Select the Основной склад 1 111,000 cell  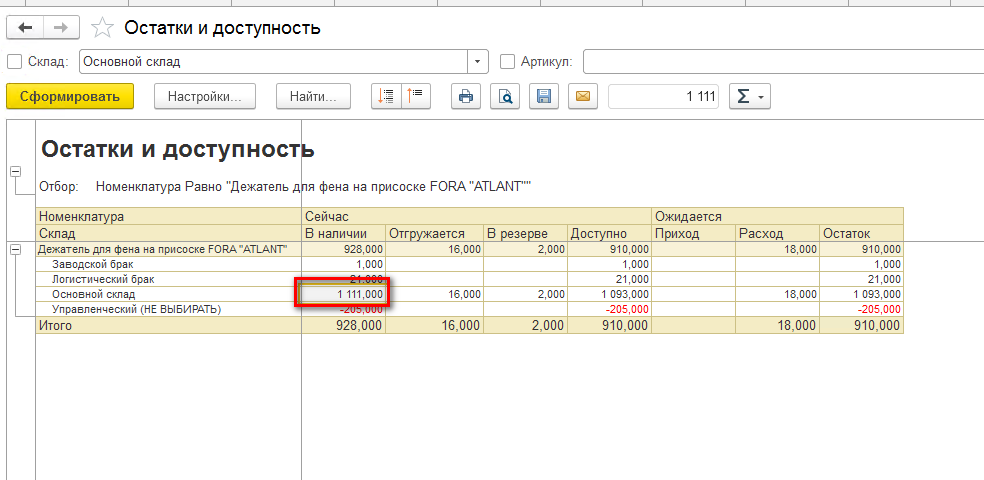pyautogui.click(x=345, y=295)
